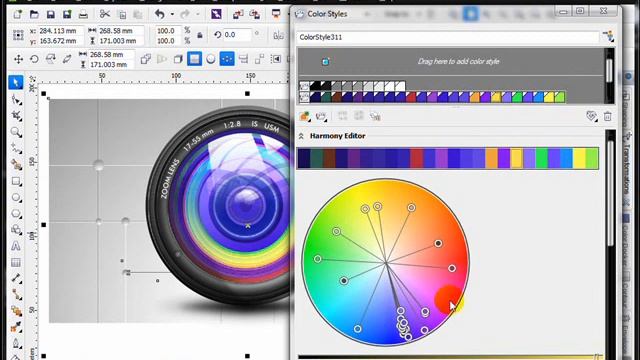Click the Delete trash icon in Color Styles
Image resolution: width=640 pixels, height=360 pixels.
tap(608, 116)
